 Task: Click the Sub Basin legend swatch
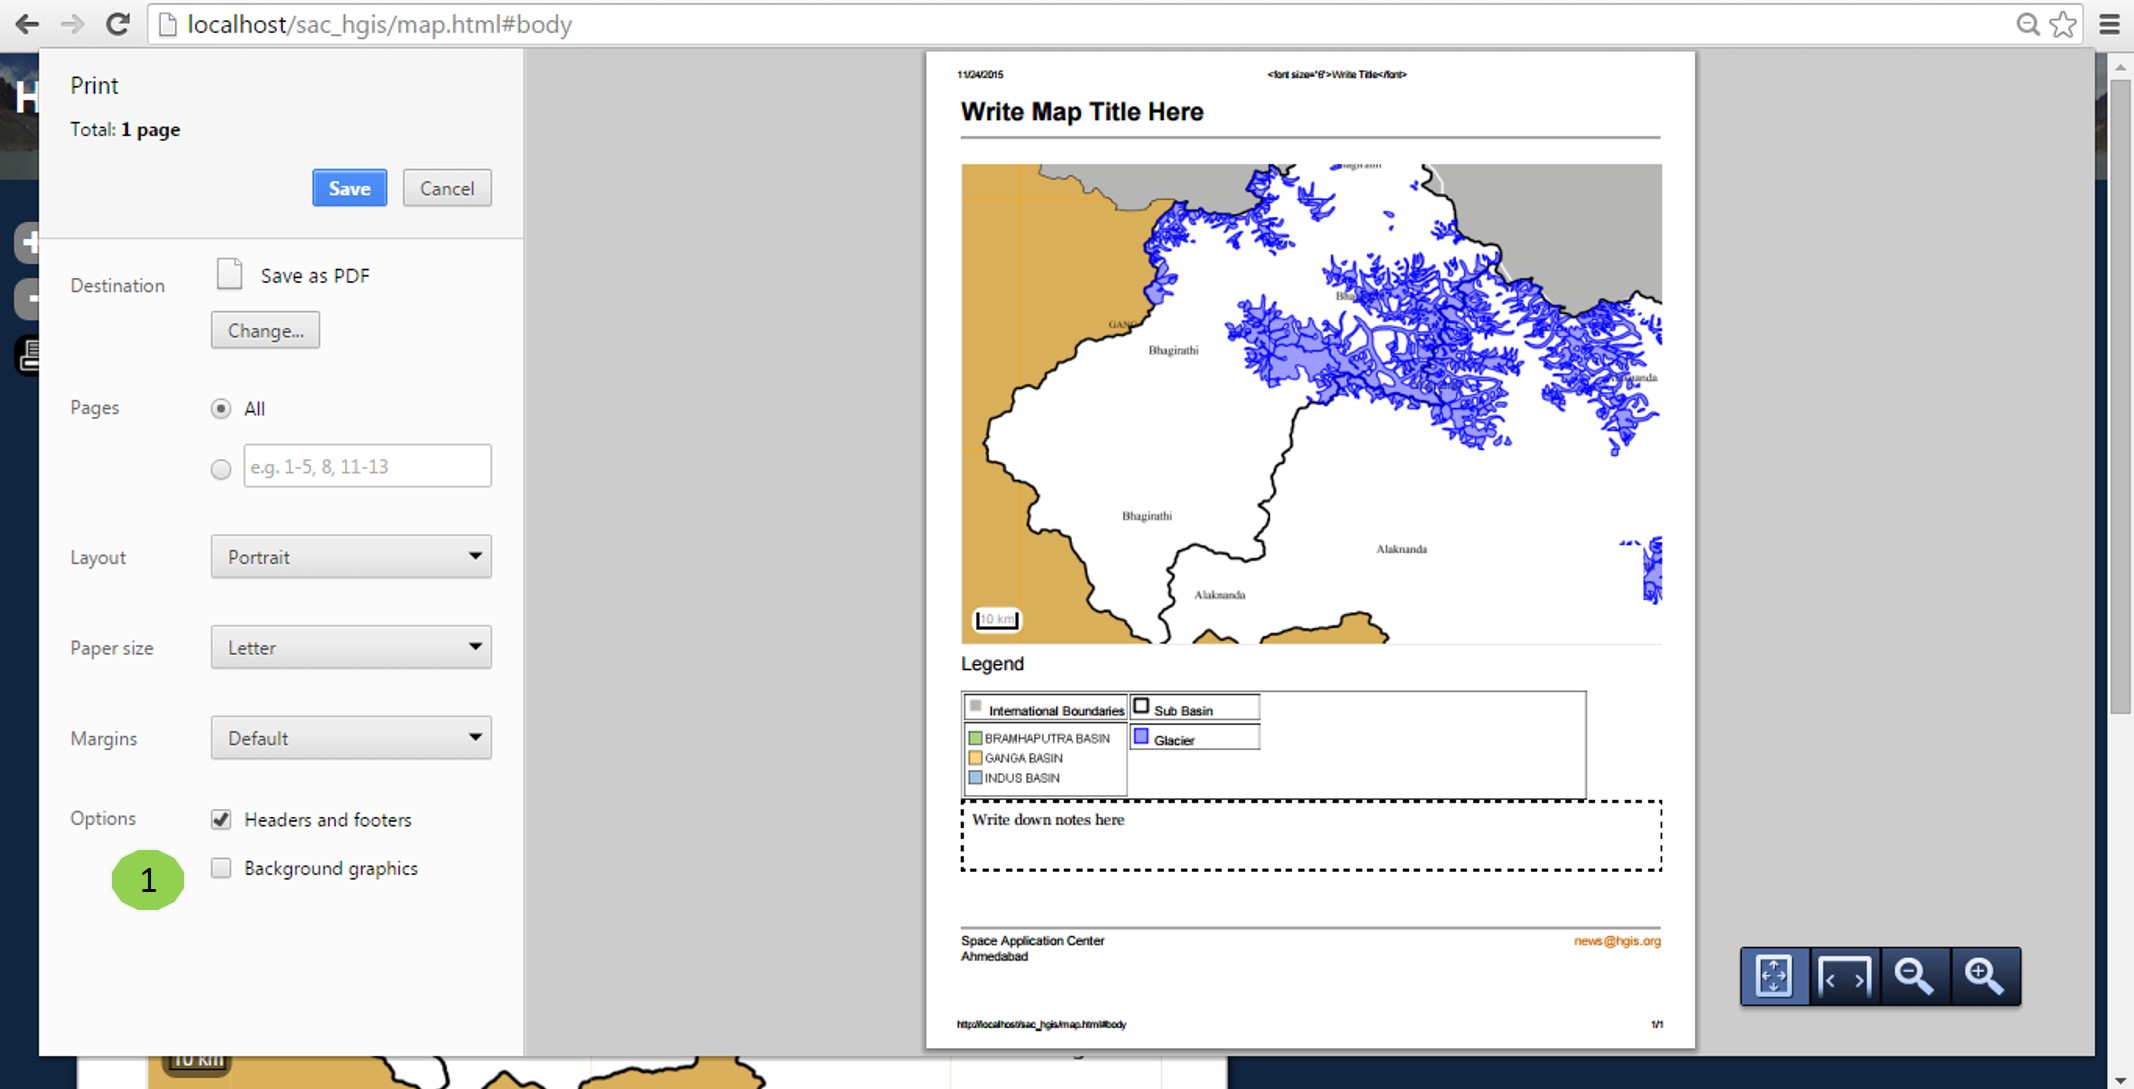1141,706
